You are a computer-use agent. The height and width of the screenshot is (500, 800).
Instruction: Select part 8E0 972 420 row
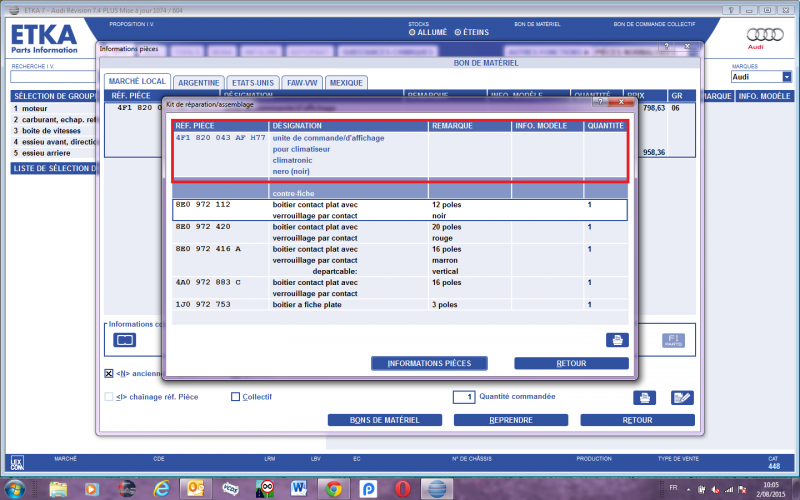click(400, 232)
